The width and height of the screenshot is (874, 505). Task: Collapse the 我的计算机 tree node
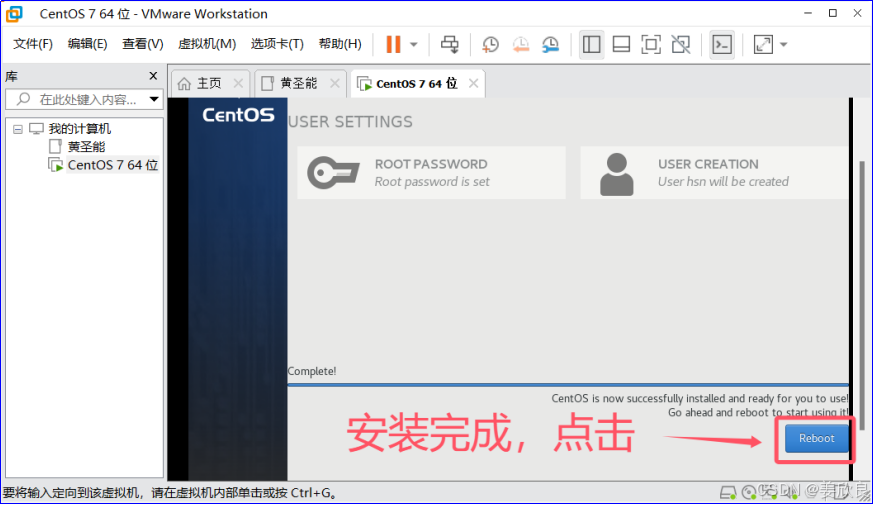pos(18,129)
